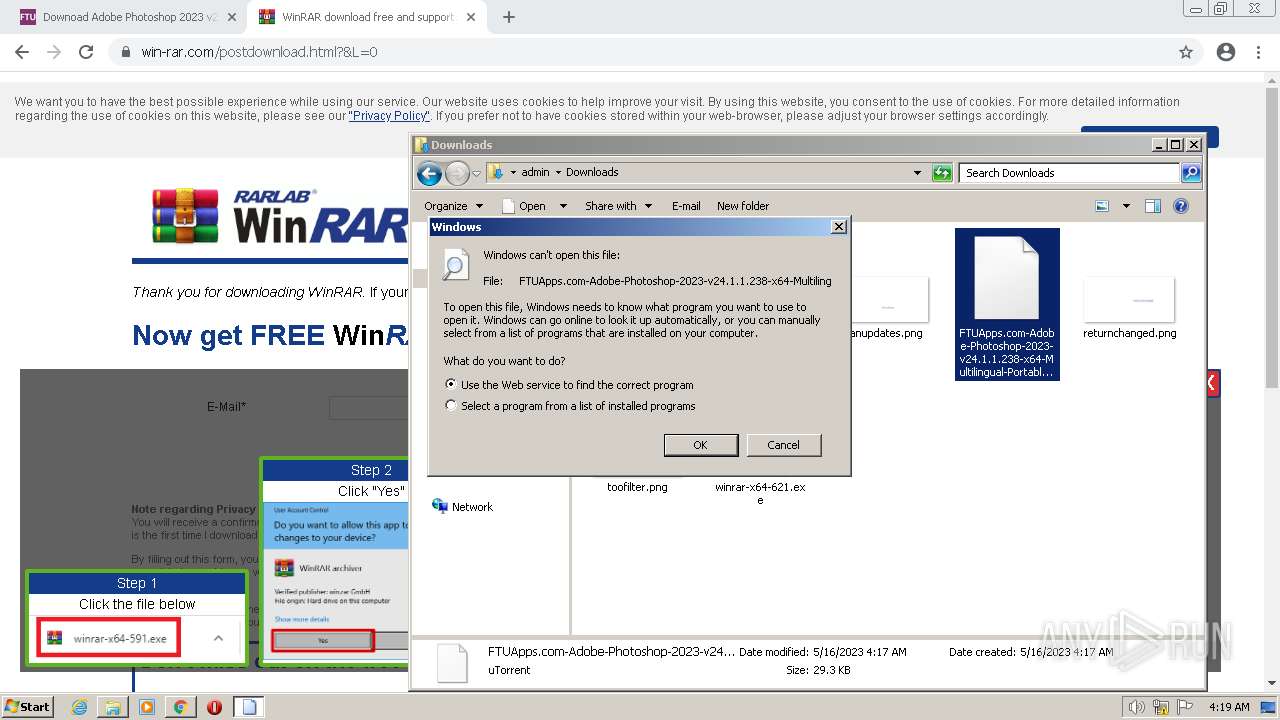Click the Chrome taskbar icon

(x=180, y=707)
